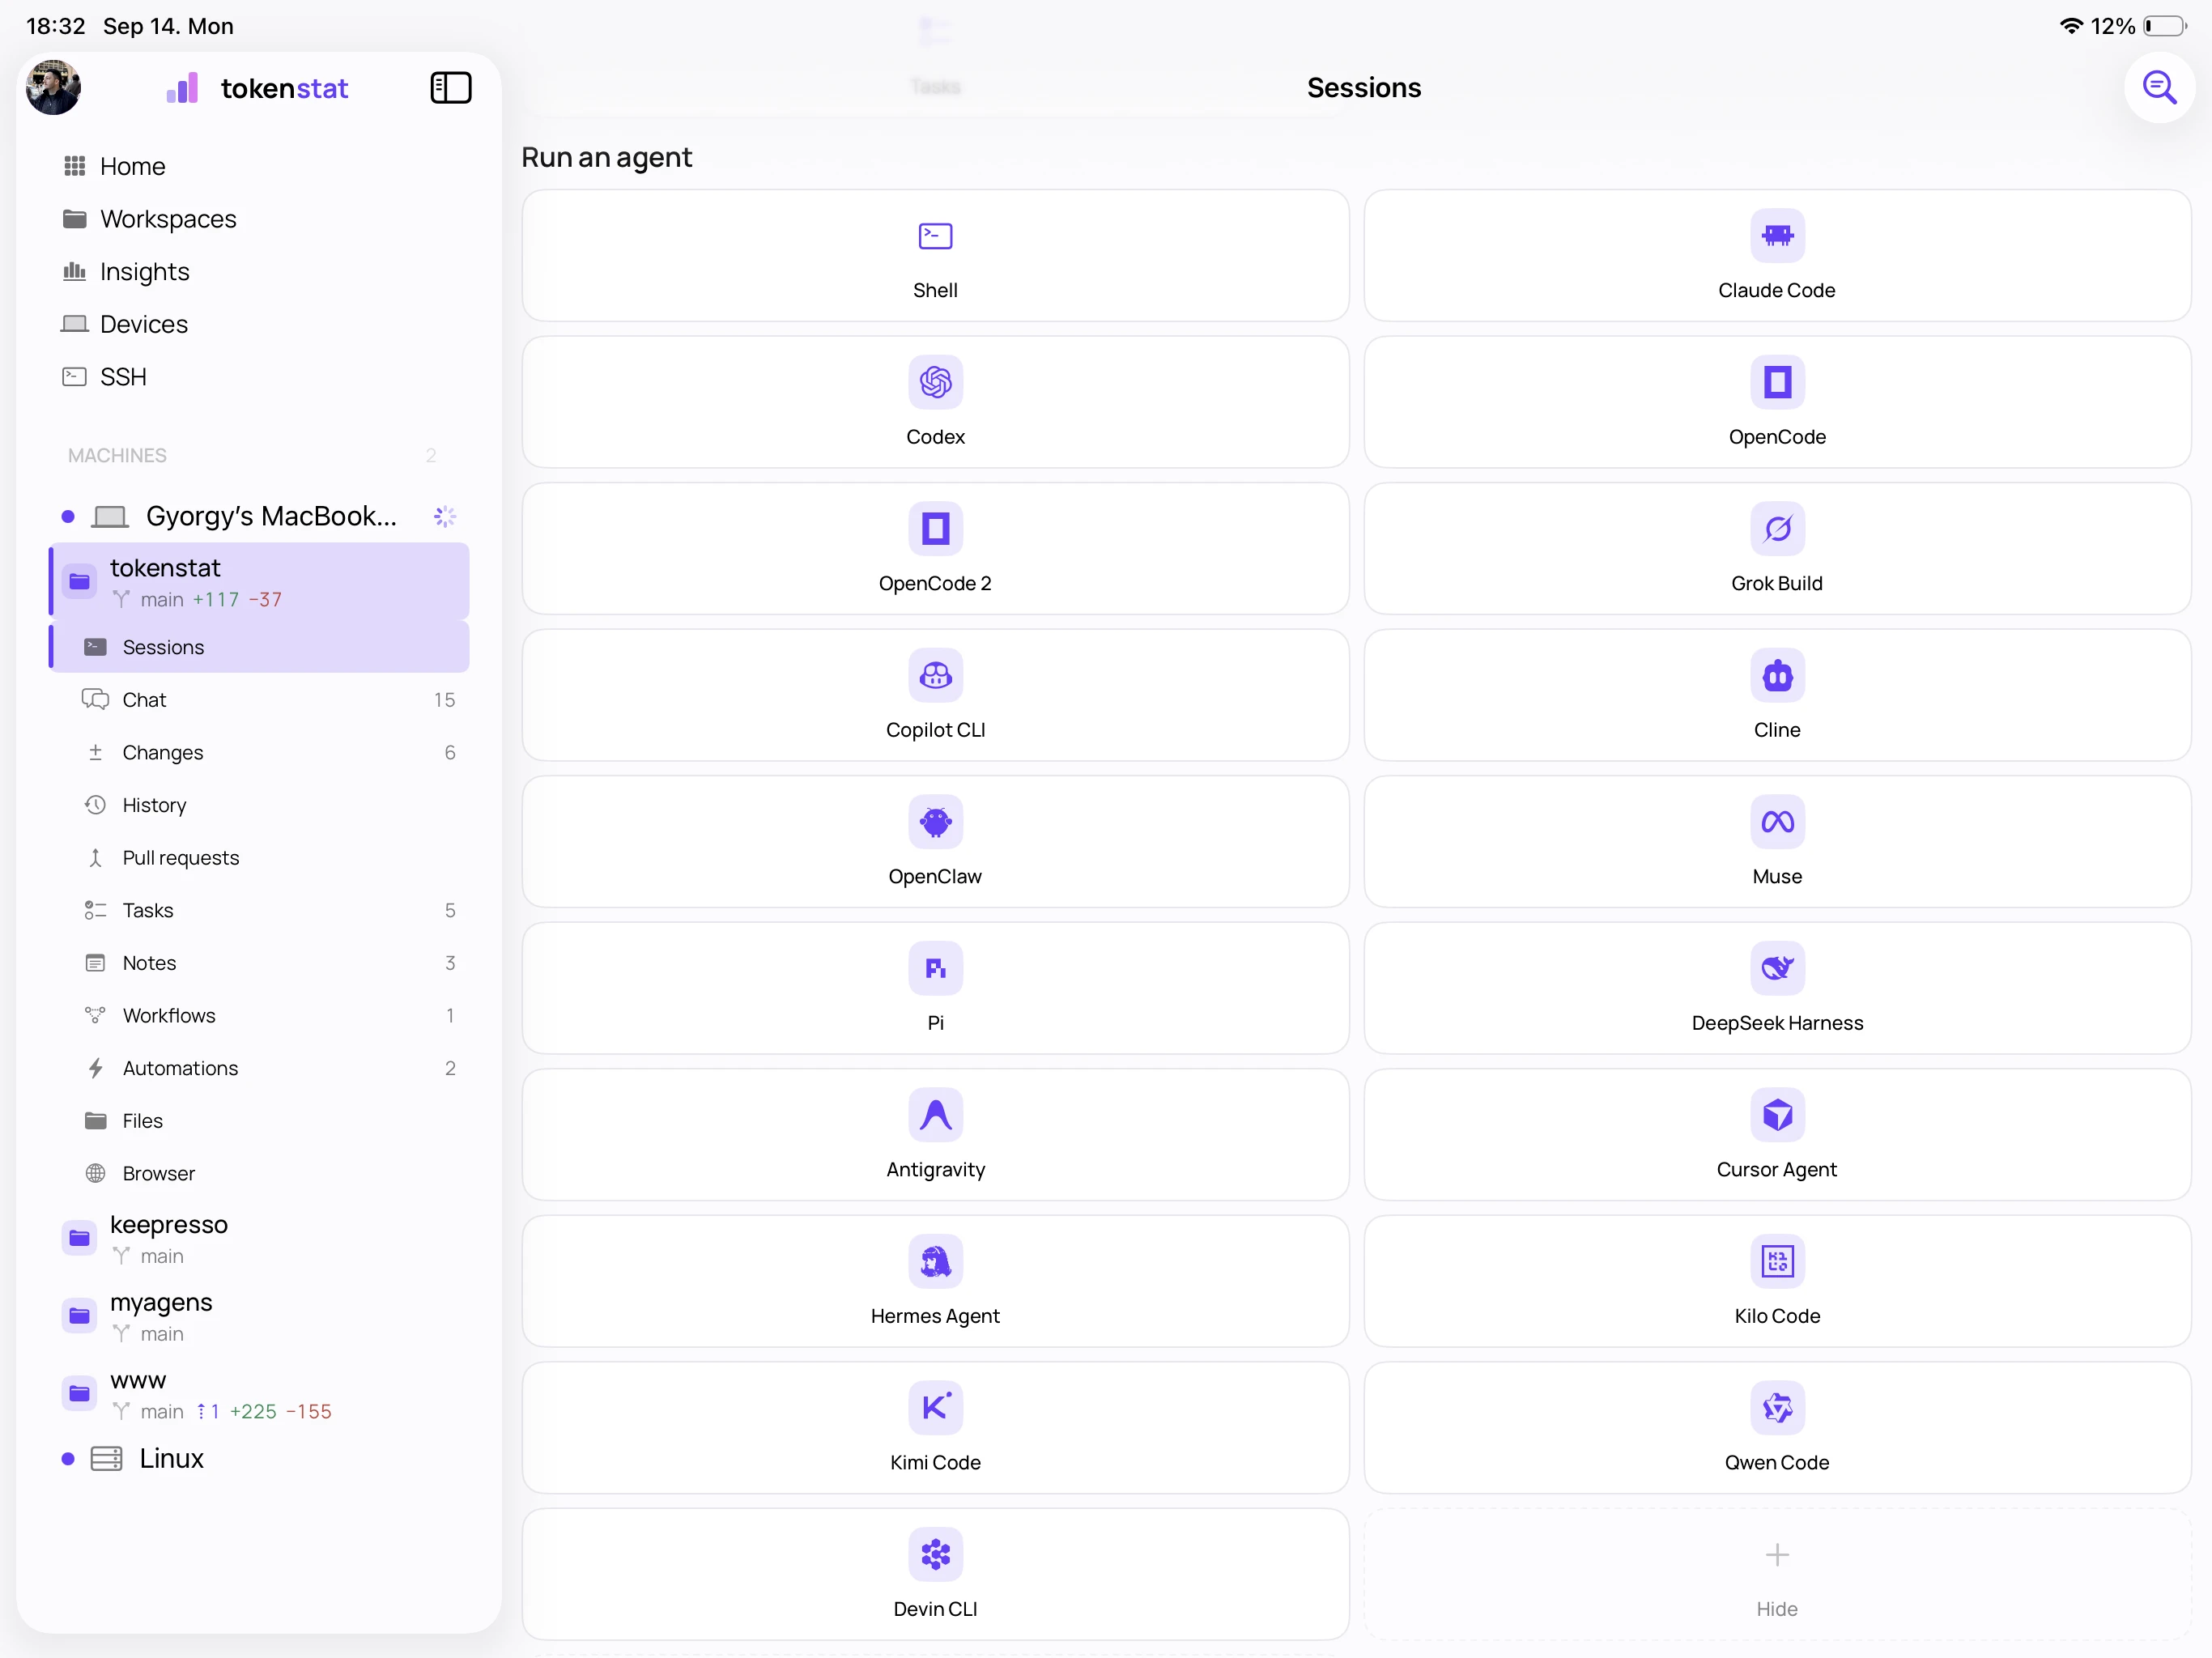This screenshot has height=1658, width=2212.
Task: Launch Kimi Code agent
Action: [935, 1427]
